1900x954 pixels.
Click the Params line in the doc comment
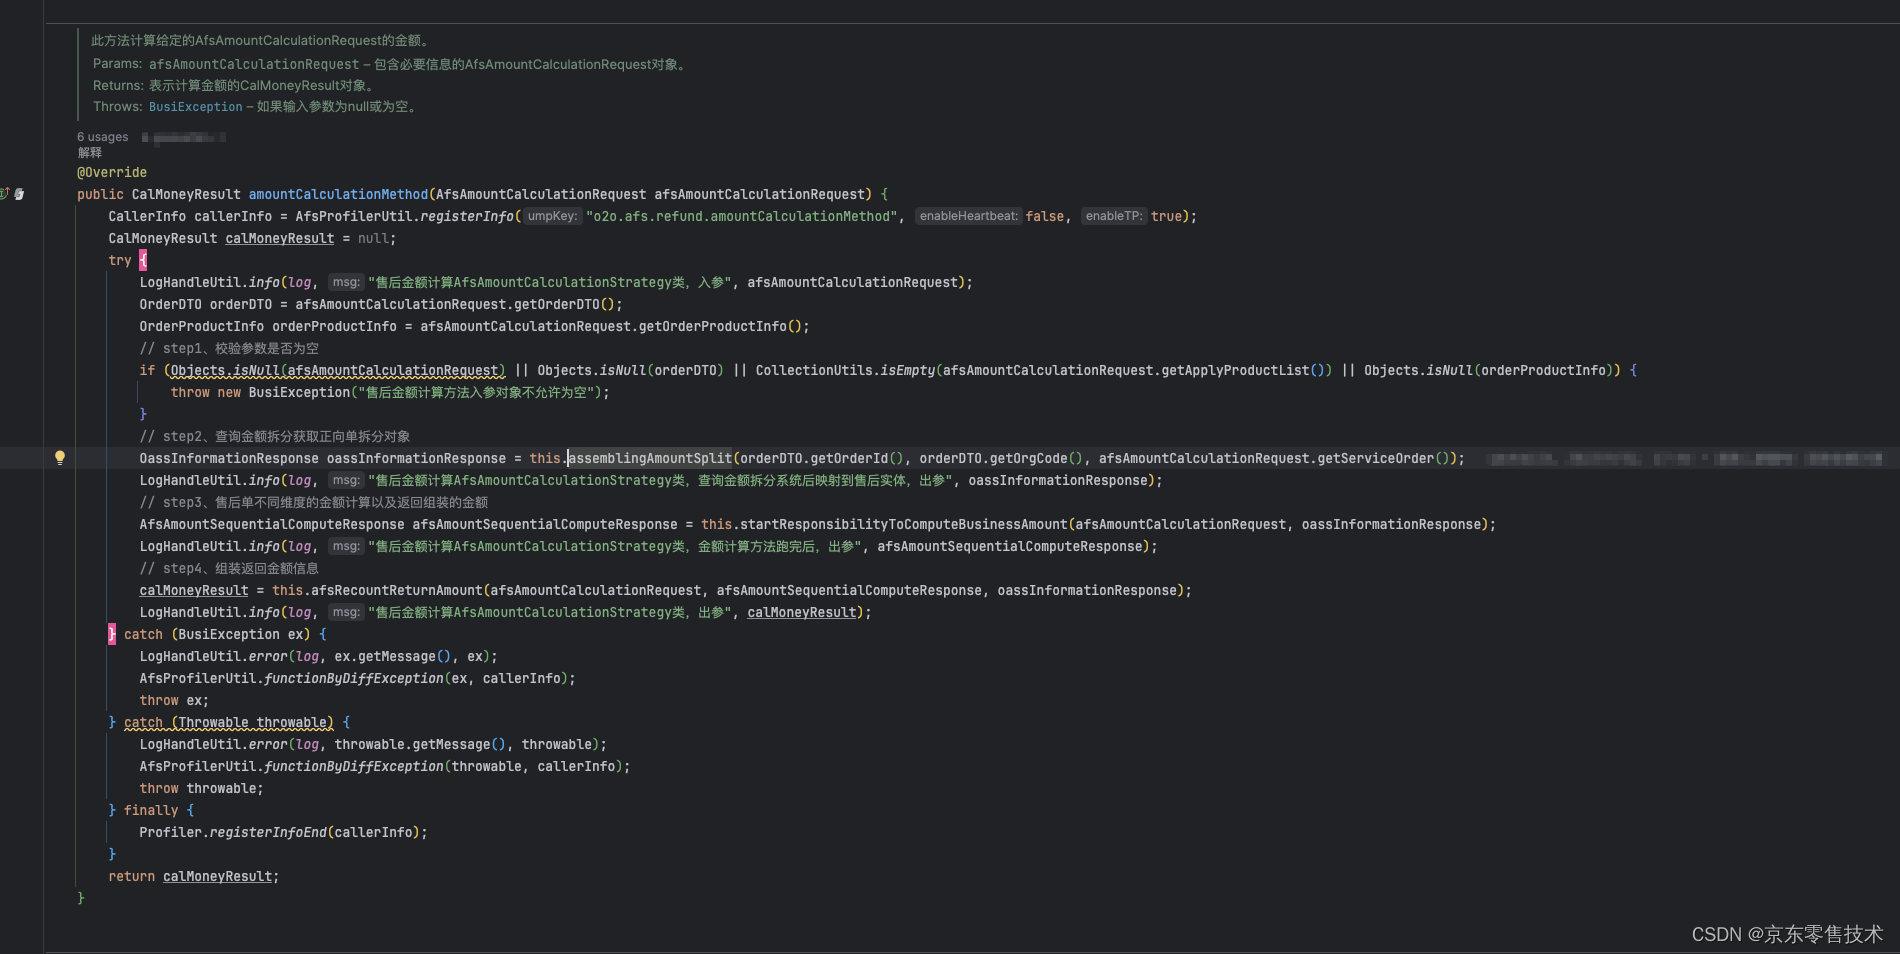click(391, 64)
